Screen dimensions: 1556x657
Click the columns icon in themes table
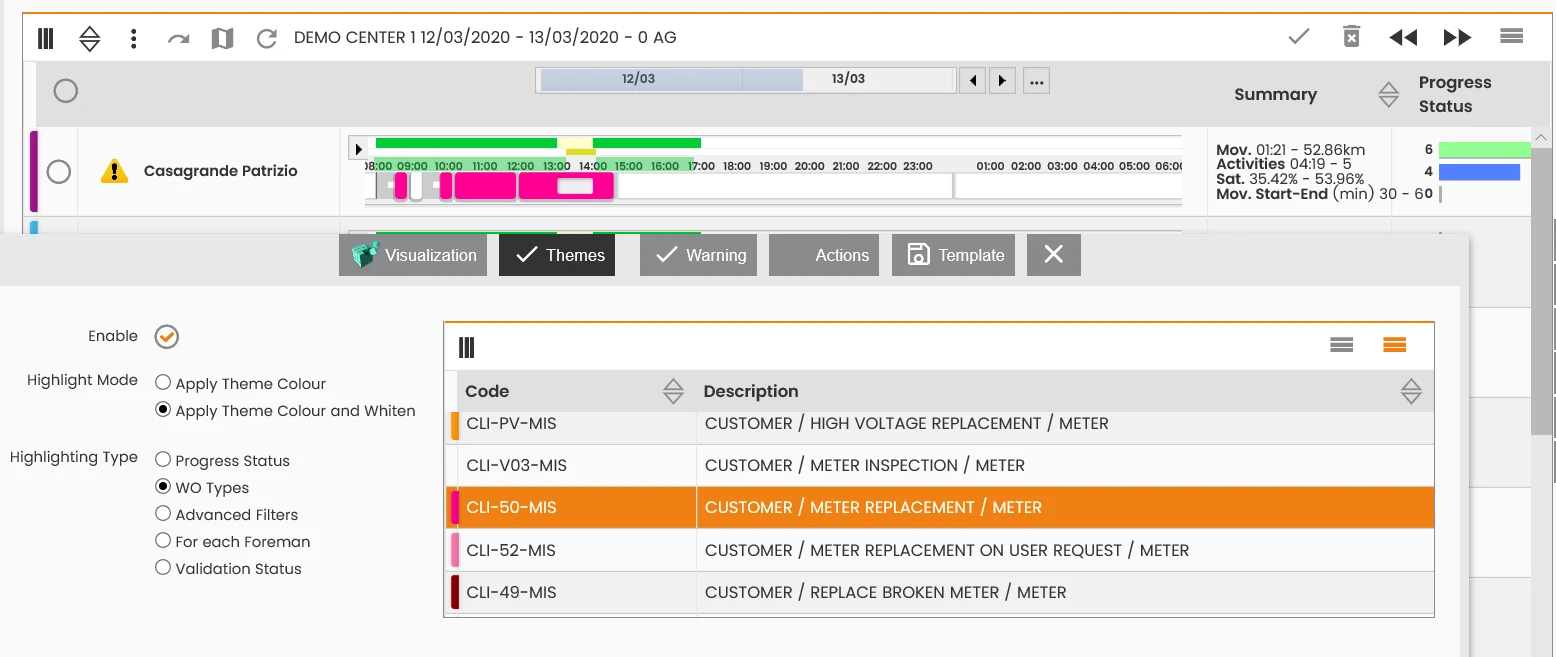pyautogui.click(x=466, y=347)
